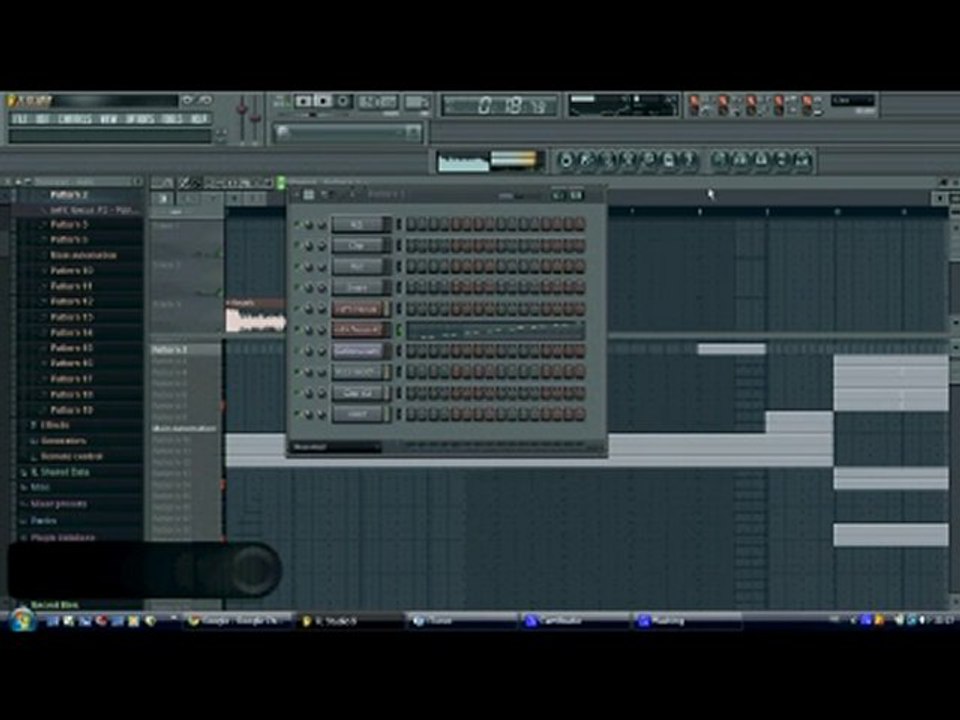Click the oscilloscope display
This screenshot has height=720, width=960.
[x=463, y=162]
